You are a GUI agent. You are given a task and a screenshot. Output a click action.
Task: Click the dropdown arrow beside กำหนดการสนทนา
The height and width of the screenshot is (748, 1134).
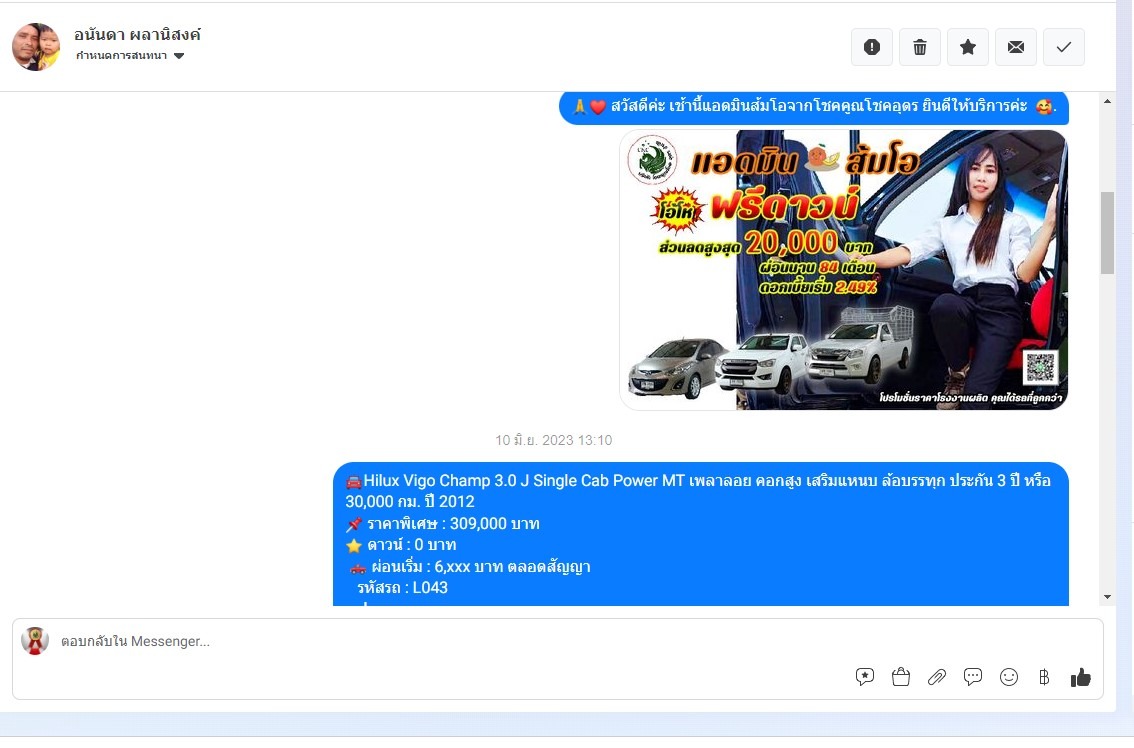(179, 56)
